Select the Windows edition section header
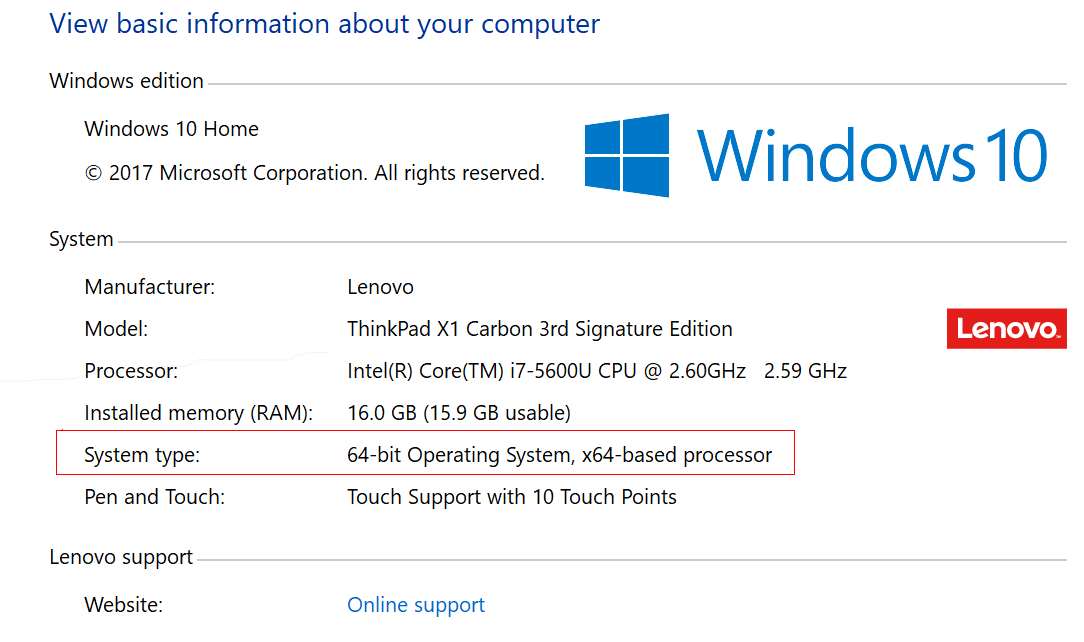Screen dimensions: 1084x642 pos(126,81)
